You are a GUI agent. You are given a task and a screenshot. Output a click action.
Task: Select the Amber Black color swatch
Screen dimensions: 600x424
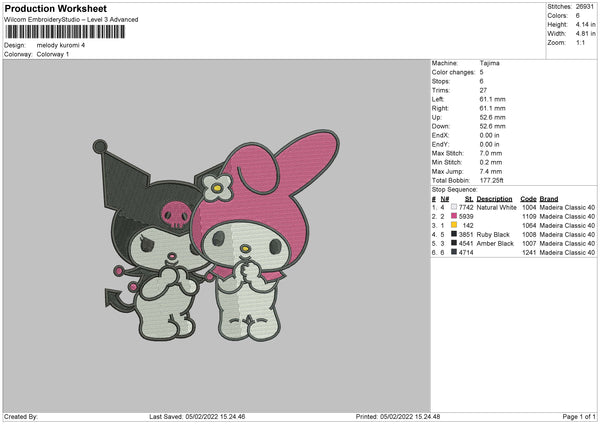(454, 243)
